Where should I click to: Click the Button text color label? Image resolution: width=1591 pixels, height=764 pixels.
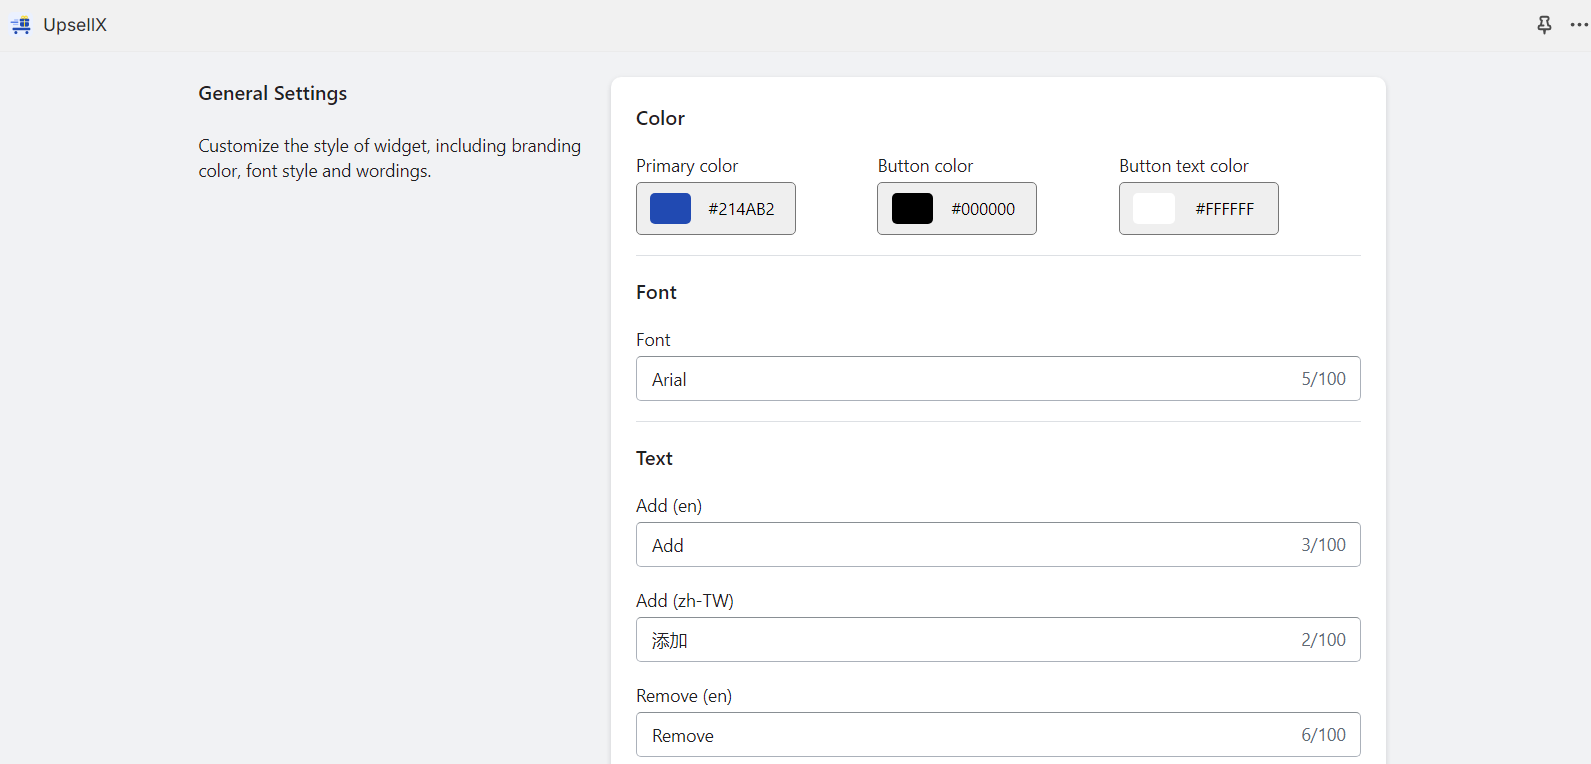click(1184, 166)
